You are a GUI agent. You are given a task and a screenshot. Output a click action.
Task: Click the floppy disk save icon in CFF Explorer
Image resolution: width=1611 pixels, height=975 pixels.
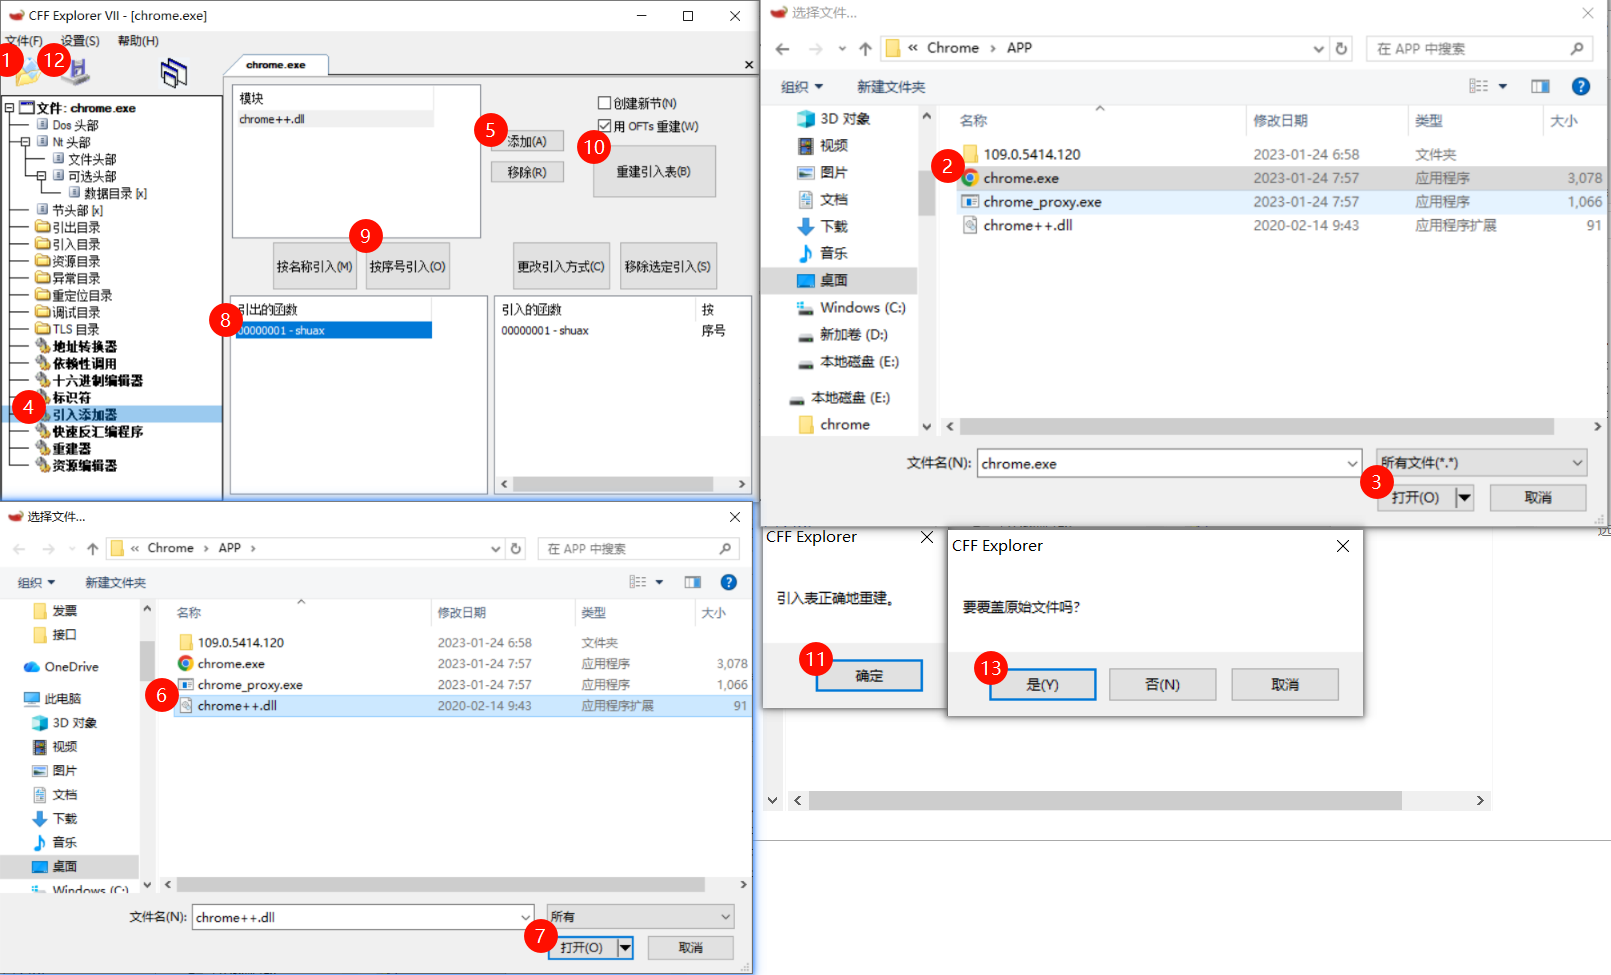coord(77,71)
